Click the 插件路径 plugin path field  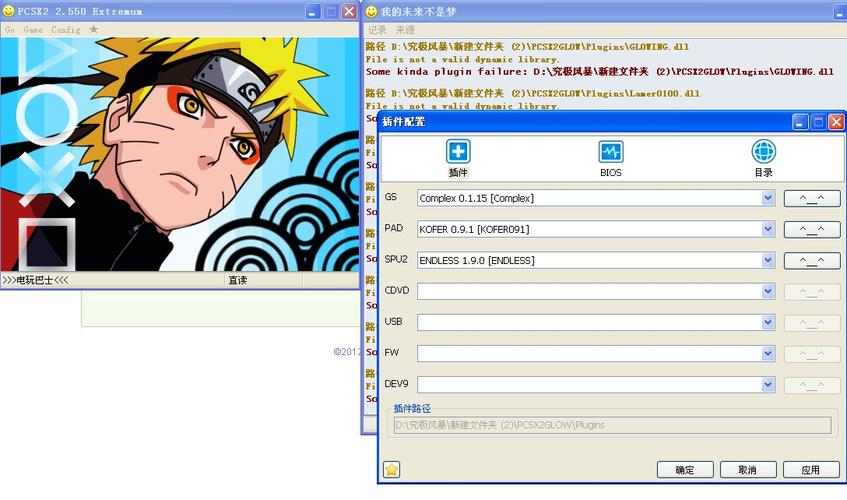[x=612, y=425]
